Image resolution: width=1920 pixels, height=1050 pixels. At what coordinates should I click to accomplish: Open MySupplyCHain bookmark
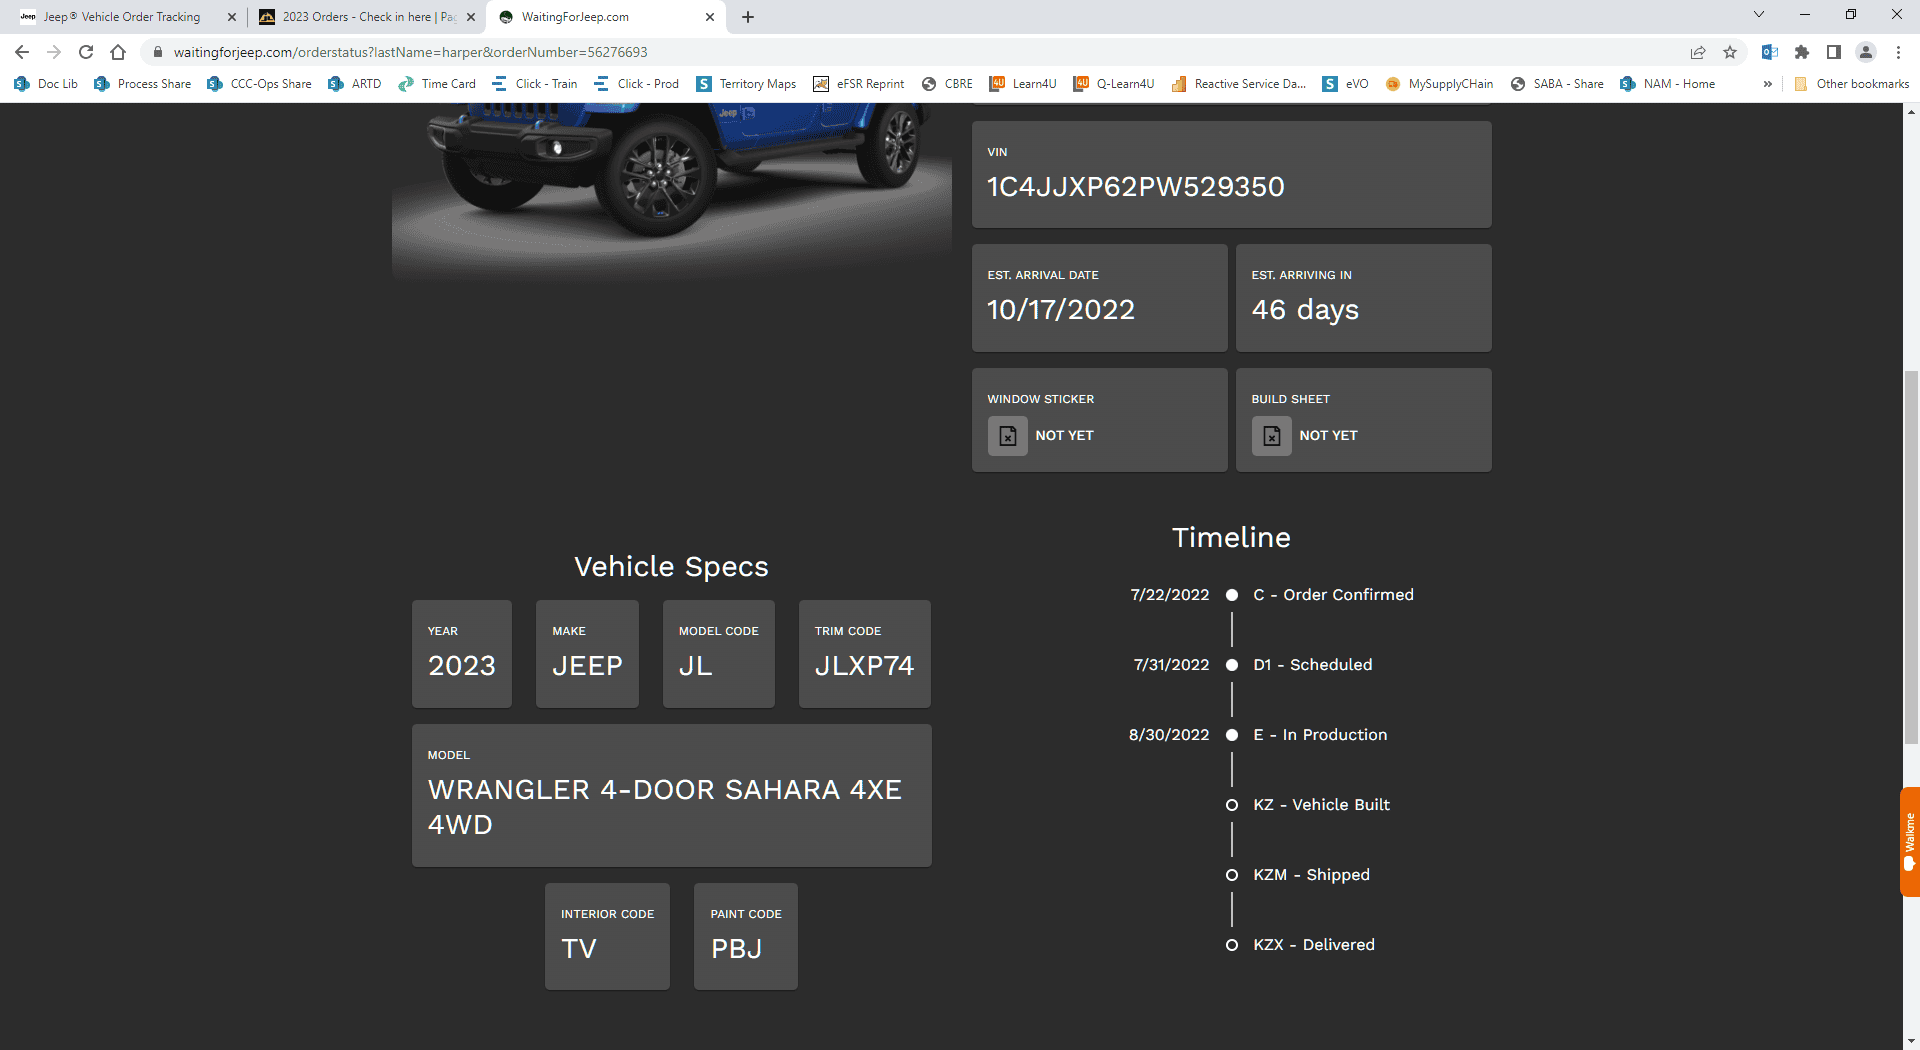(1439, 84)
